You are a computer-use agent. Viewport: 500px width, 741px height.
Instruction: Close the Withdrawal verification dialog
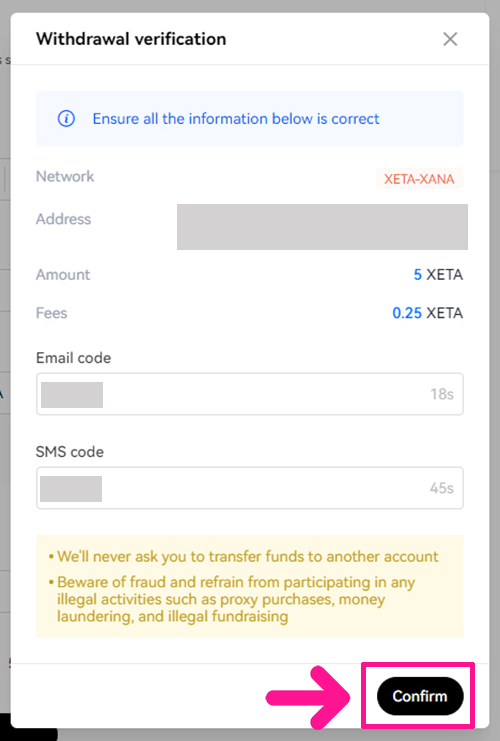tap(450, 39)
